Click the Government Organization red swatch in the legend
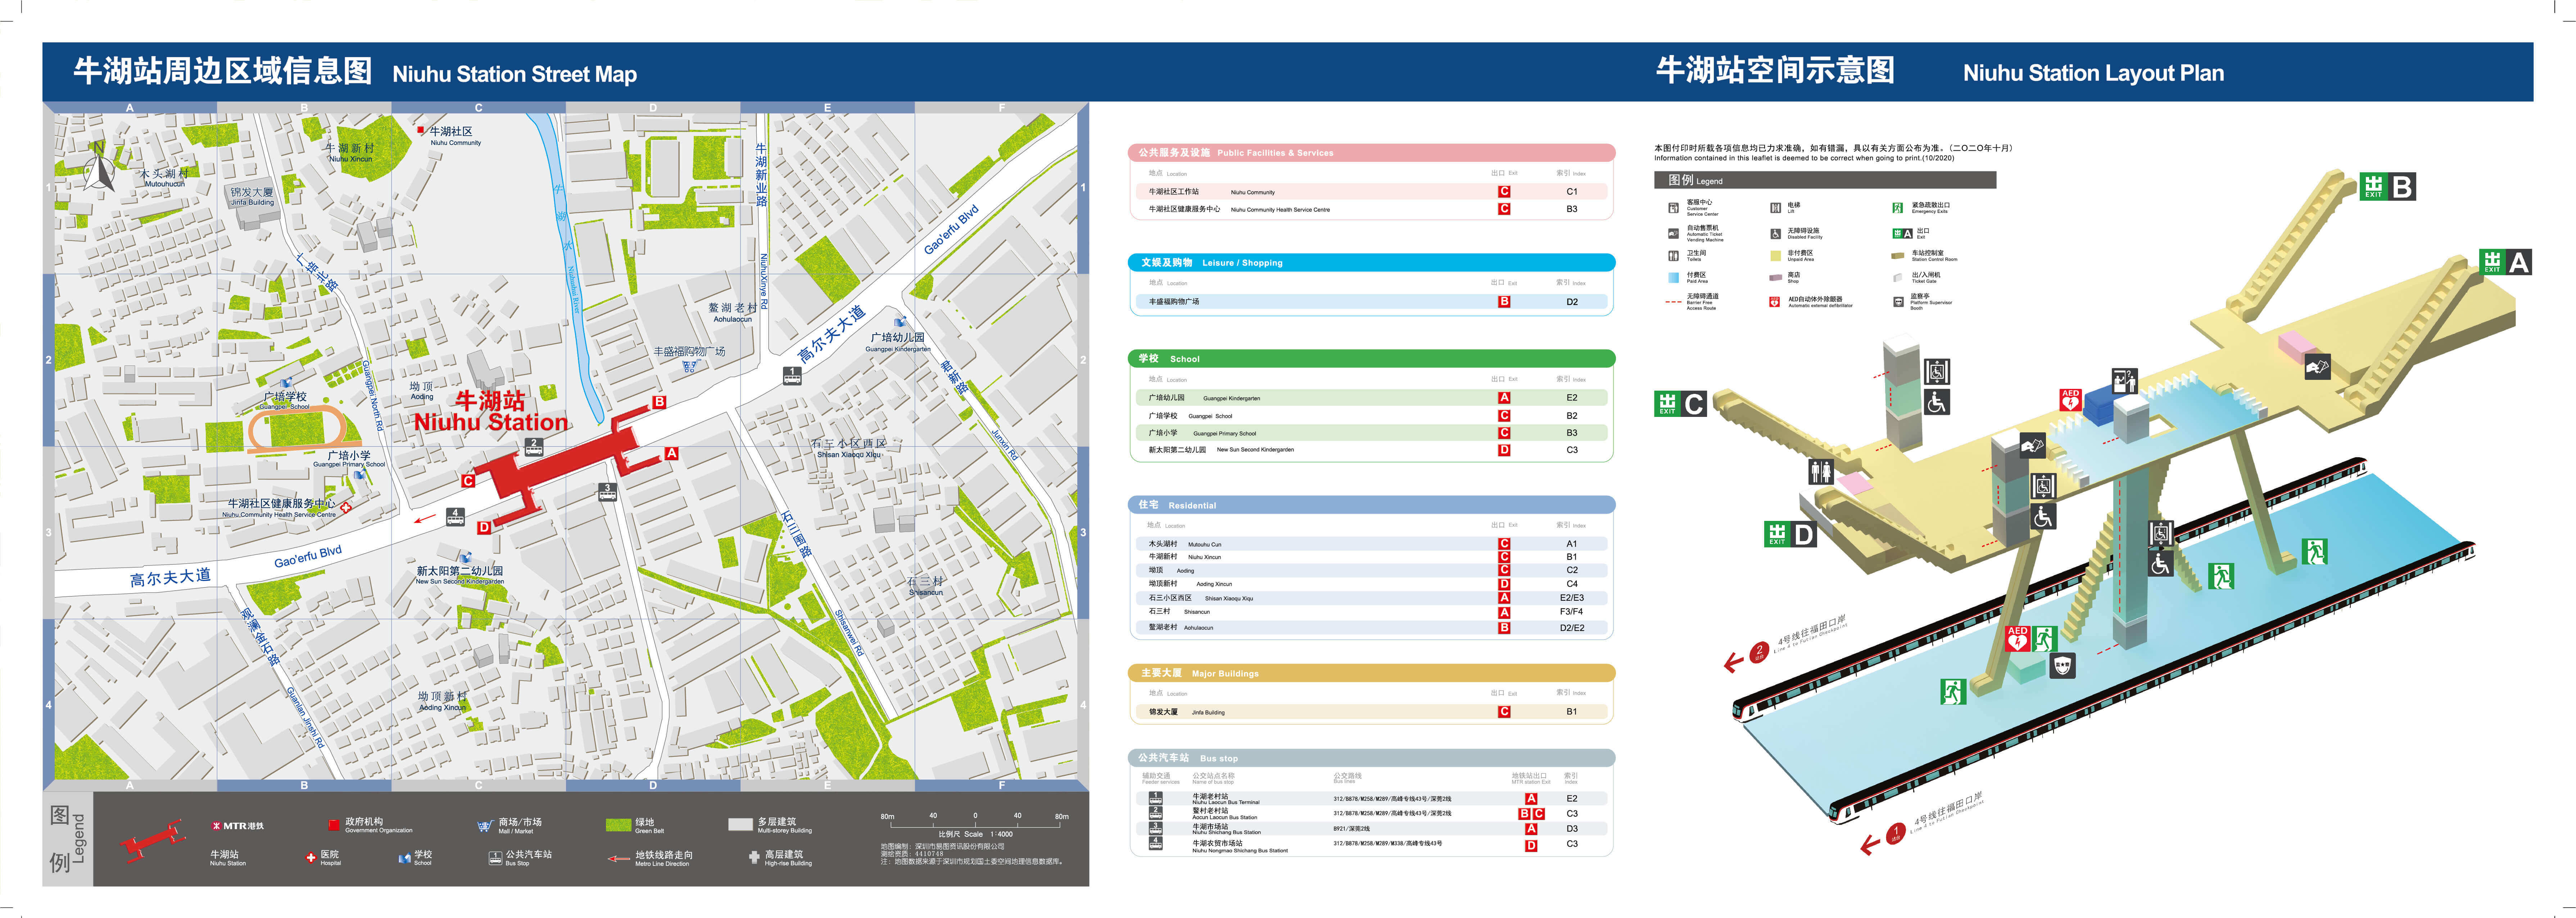The height and width of the screenshot is (918, 2576). pos(334,825)
